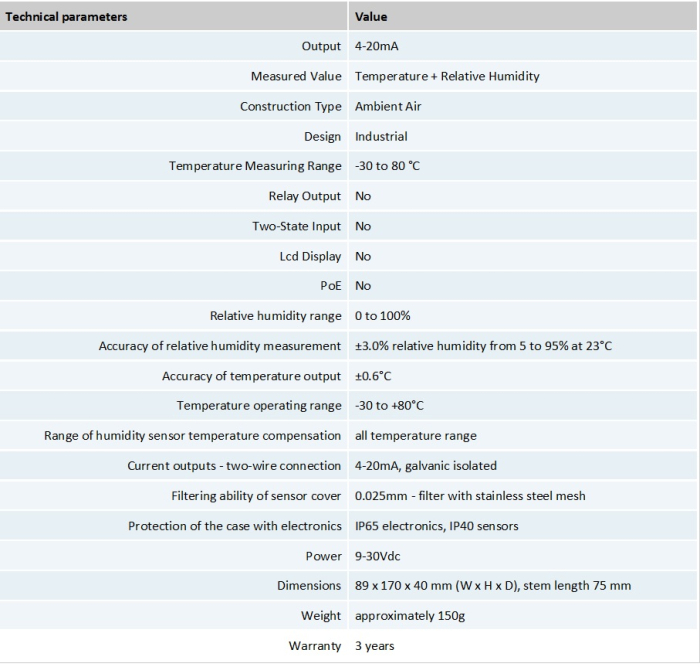Click the "Relay Output" label

click(305, 196)
